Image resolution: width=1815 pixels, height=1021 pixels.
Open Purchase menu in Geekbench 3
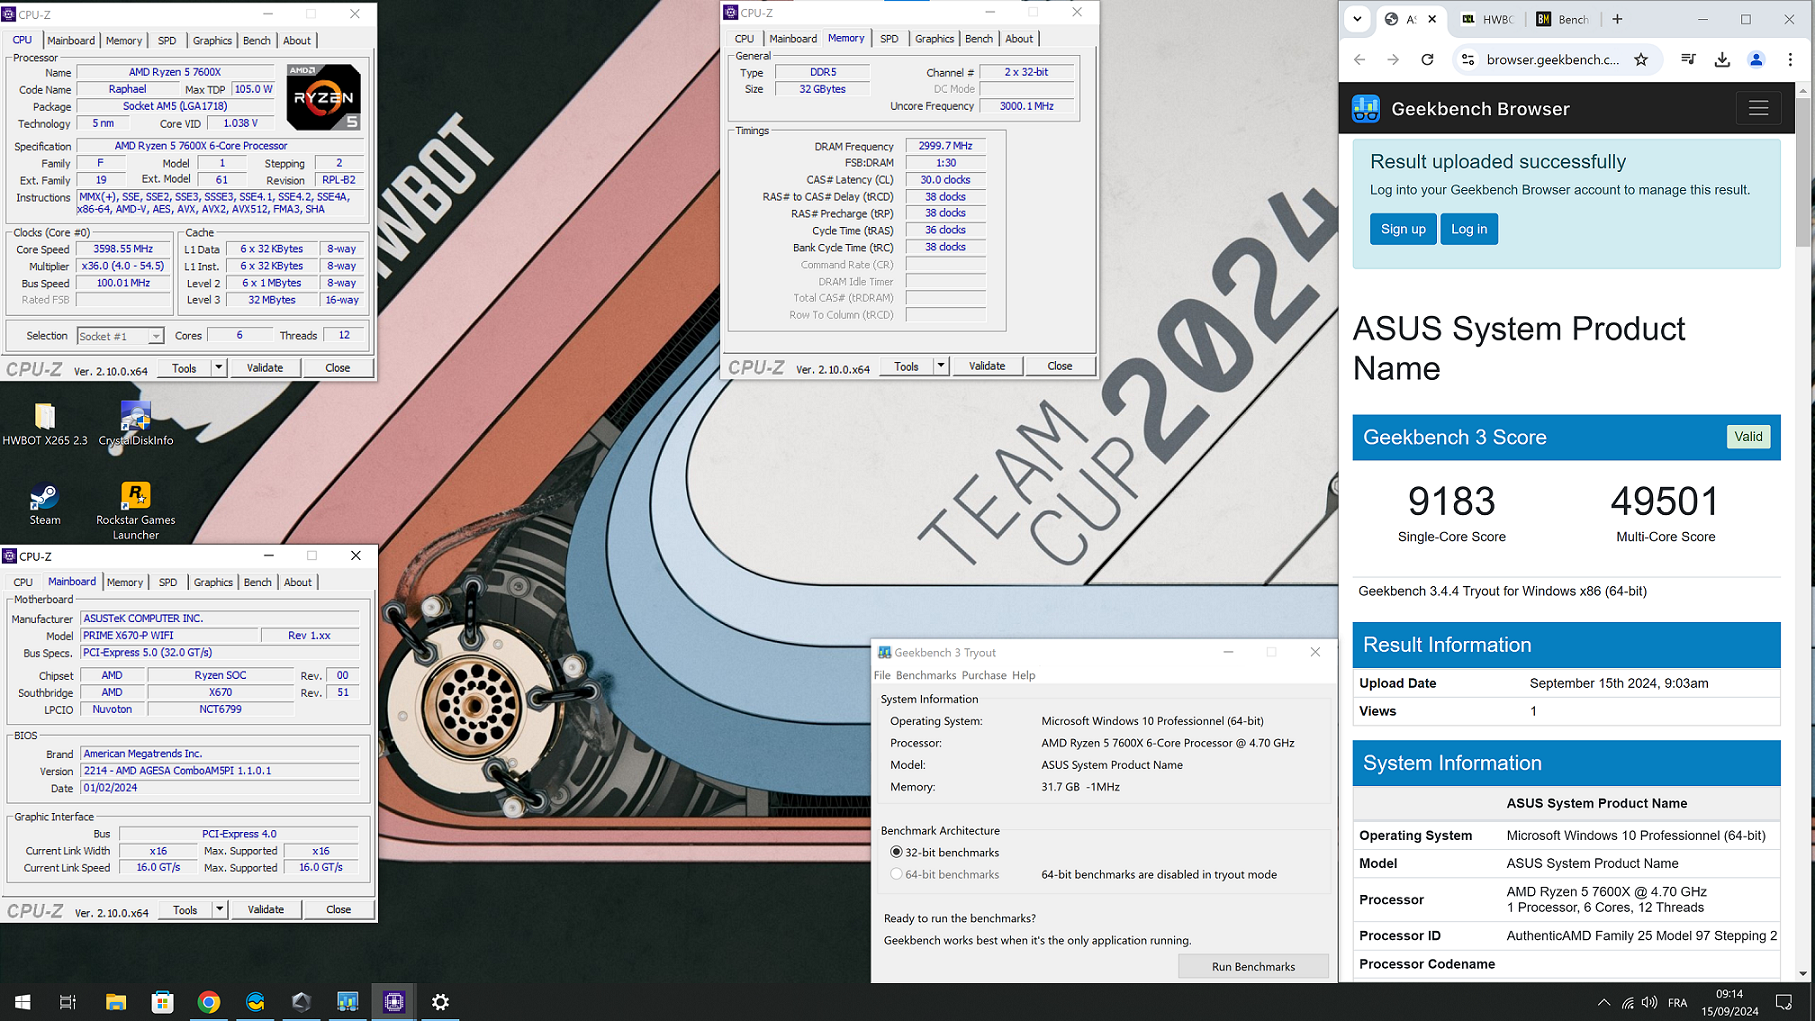983,675
